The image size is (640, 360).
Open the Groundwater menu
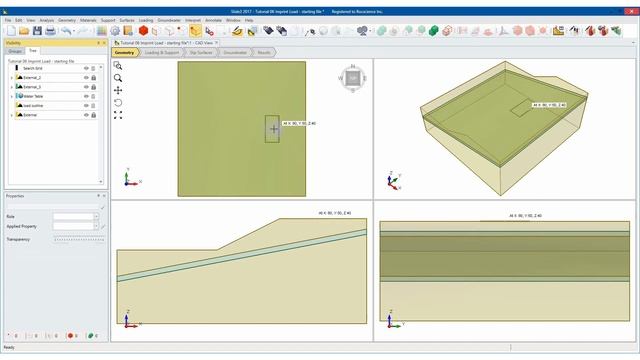(169, 20)
